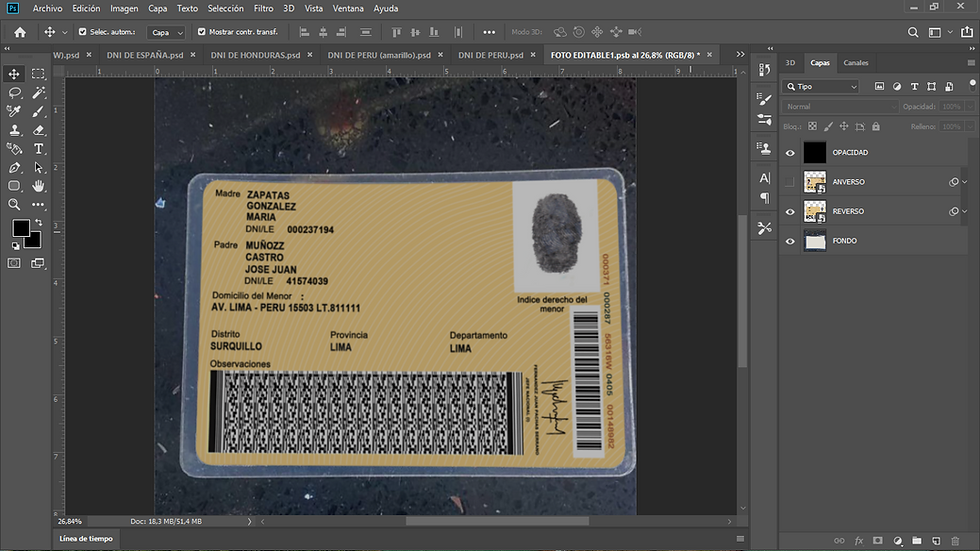Click the Home icon in options bar
Image resolution: width=980 pixels, height=551 pixels.
click(20, 32)
